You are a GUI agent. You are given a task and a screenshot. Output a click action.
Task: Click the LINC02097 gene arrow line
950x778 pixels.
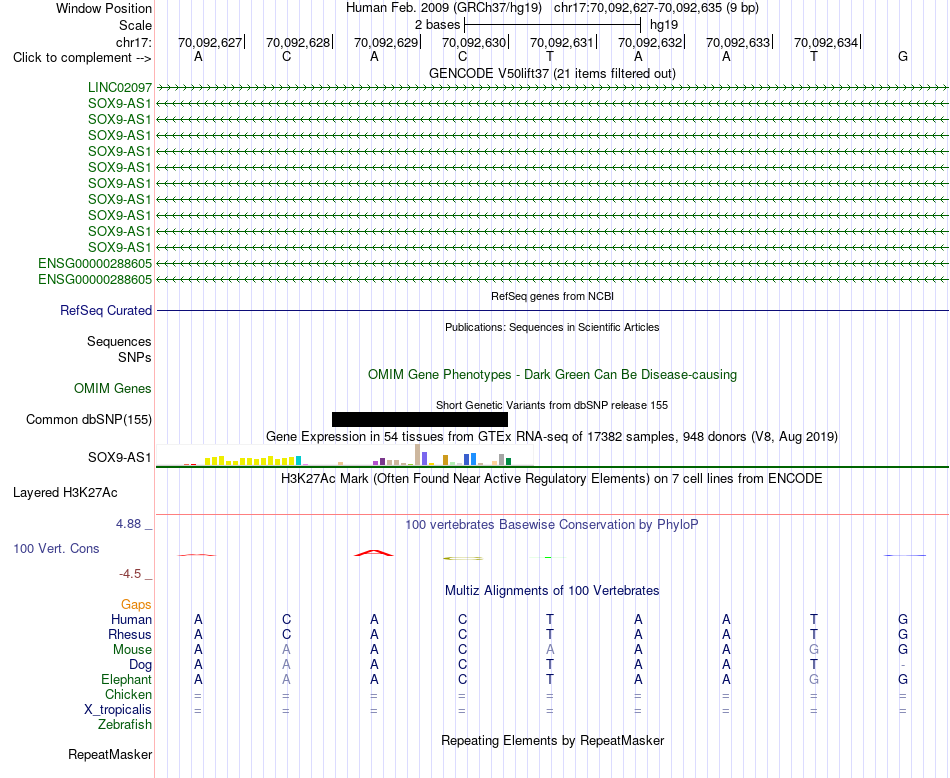(552, 88)
